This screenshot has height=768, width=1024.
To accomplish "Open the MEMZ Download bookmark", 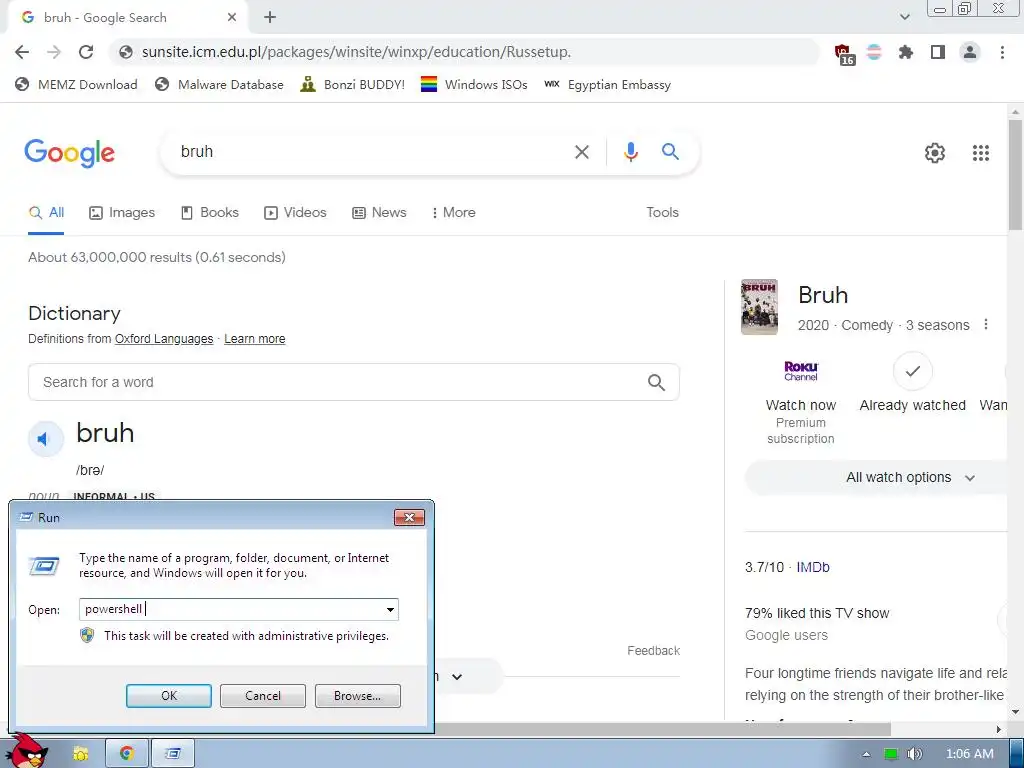I will point(76,84).
